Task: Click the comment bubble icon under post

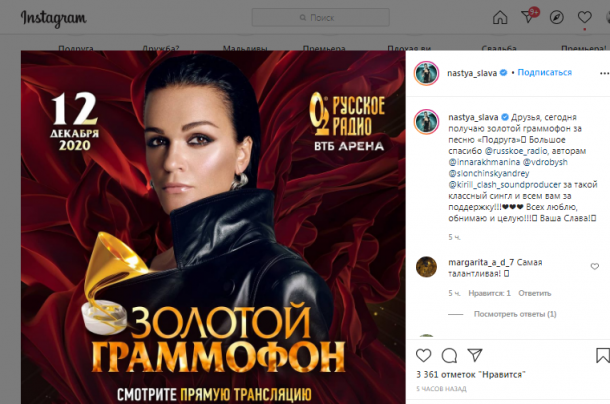Action: [x=449, y=355]
